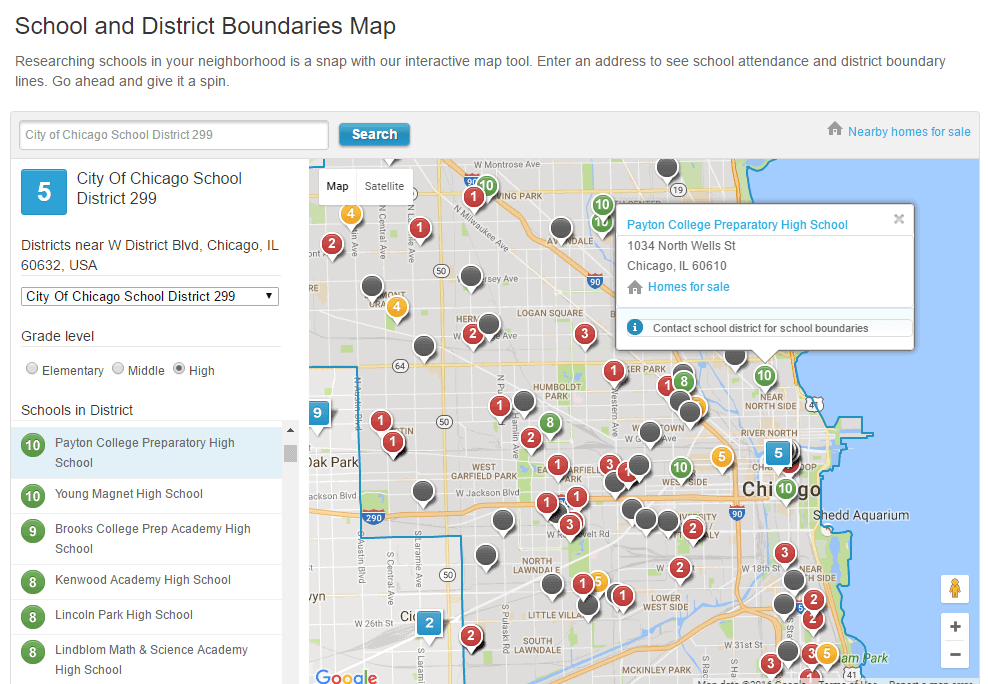Close the Payton school info popup
988x684 pixels.
click(x=898, y=218)
